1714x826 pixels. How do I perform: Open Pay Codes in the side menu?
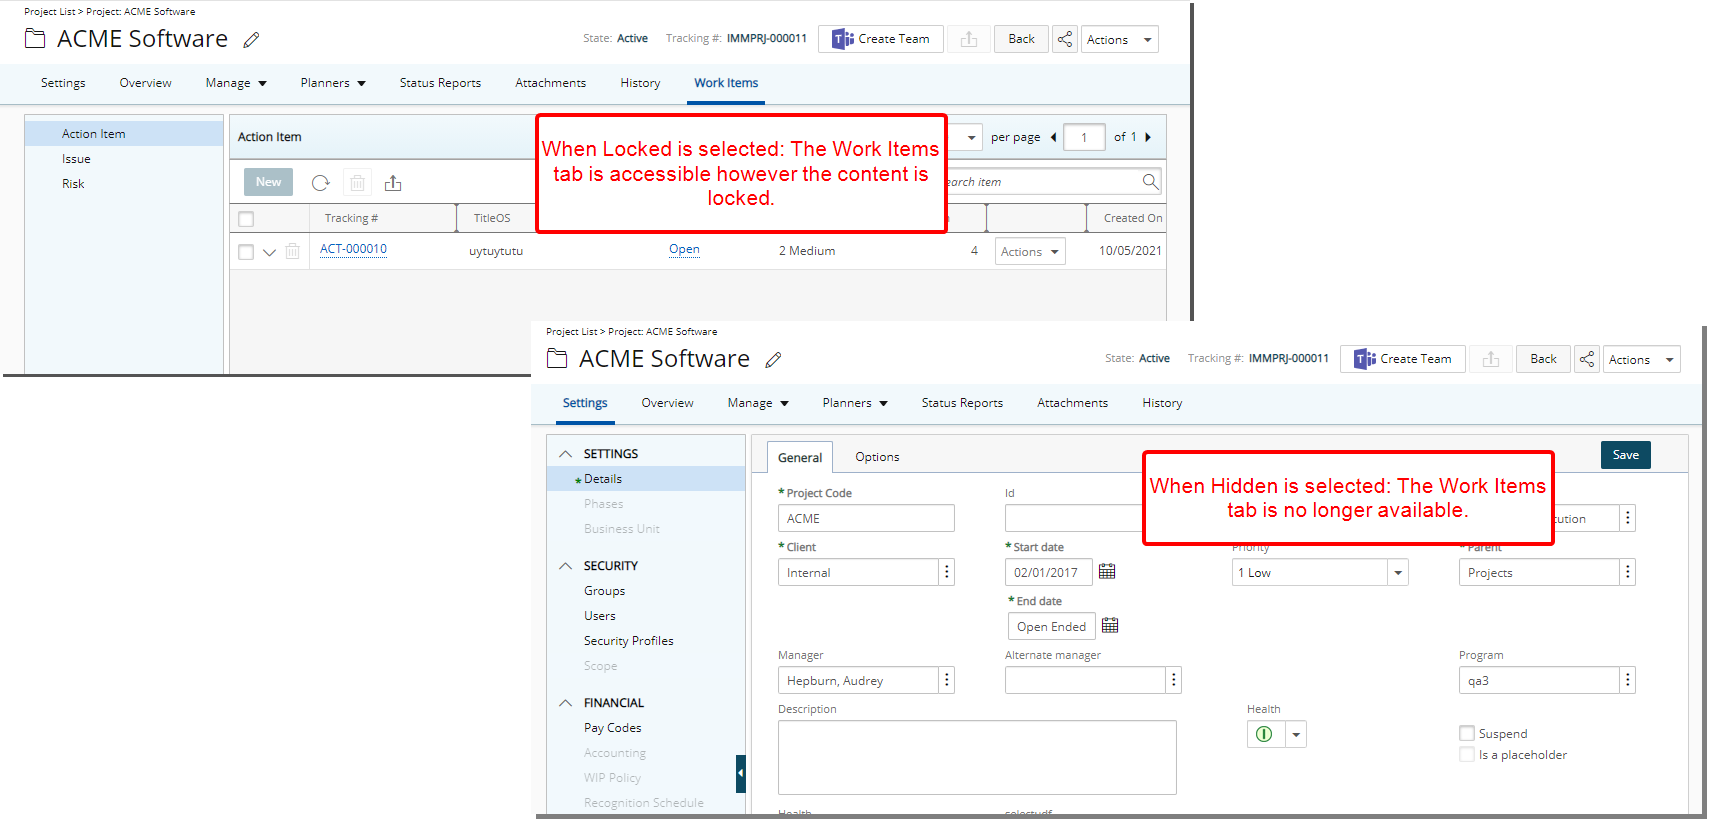[x=612, y=728]
